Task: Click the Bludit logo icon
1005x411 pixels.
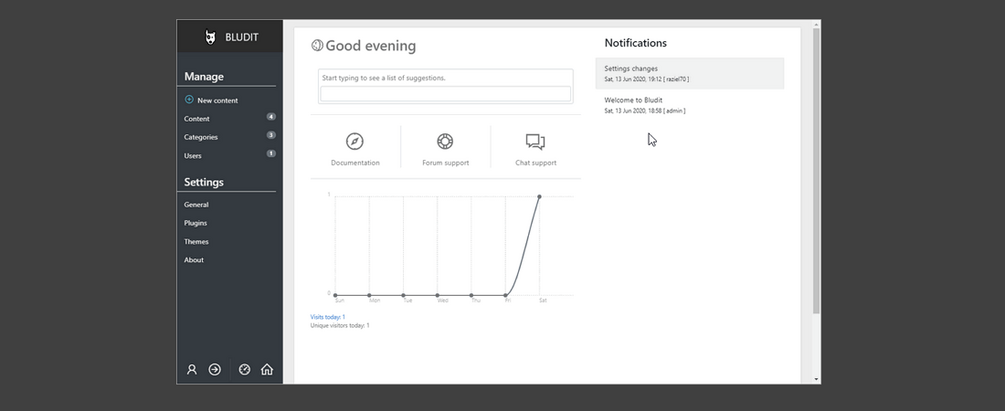Action: pos(210,37)
